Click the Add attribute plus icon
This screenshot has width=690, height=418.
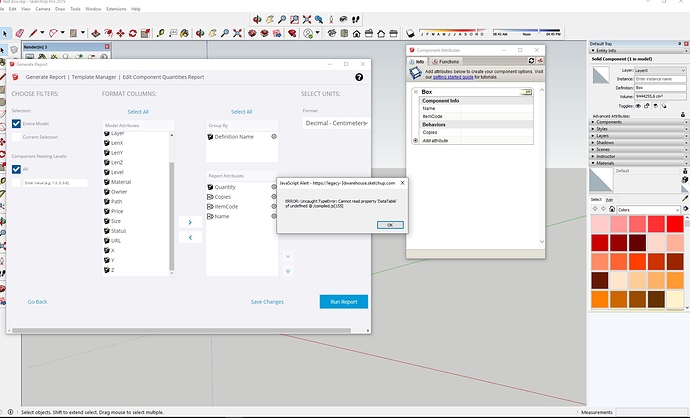coord(415,141)
